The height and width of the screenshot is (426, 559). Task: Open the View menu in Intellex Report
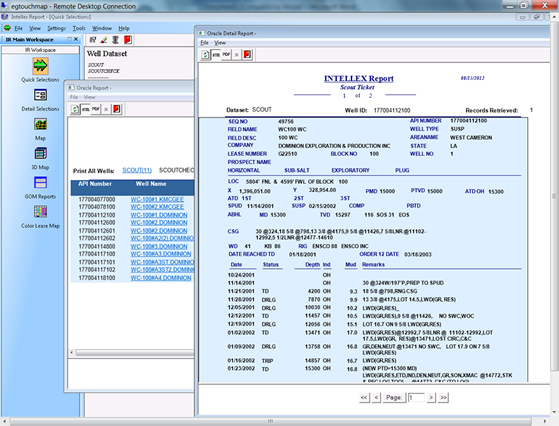pyautogui.click(x=35, y=28)
